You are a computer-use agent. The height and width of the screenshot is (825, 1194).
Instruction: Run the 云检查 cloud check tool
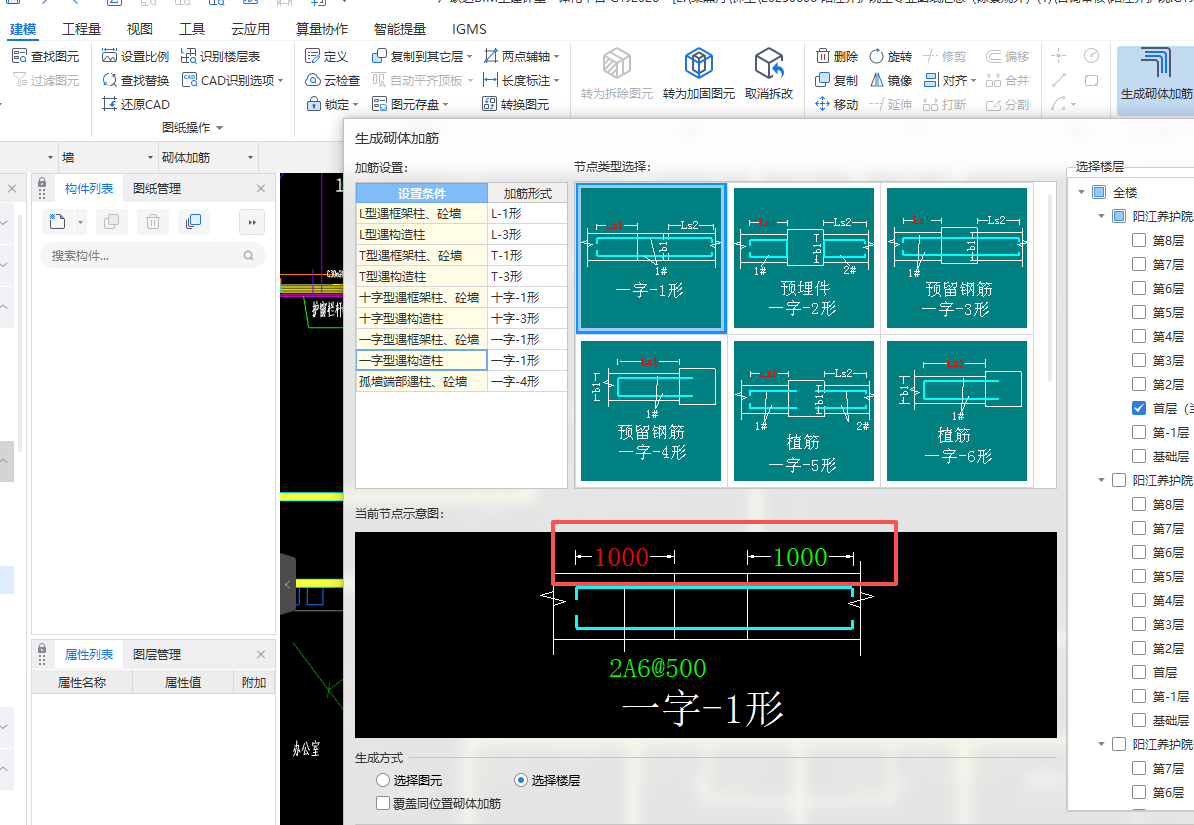coord(333,80)
